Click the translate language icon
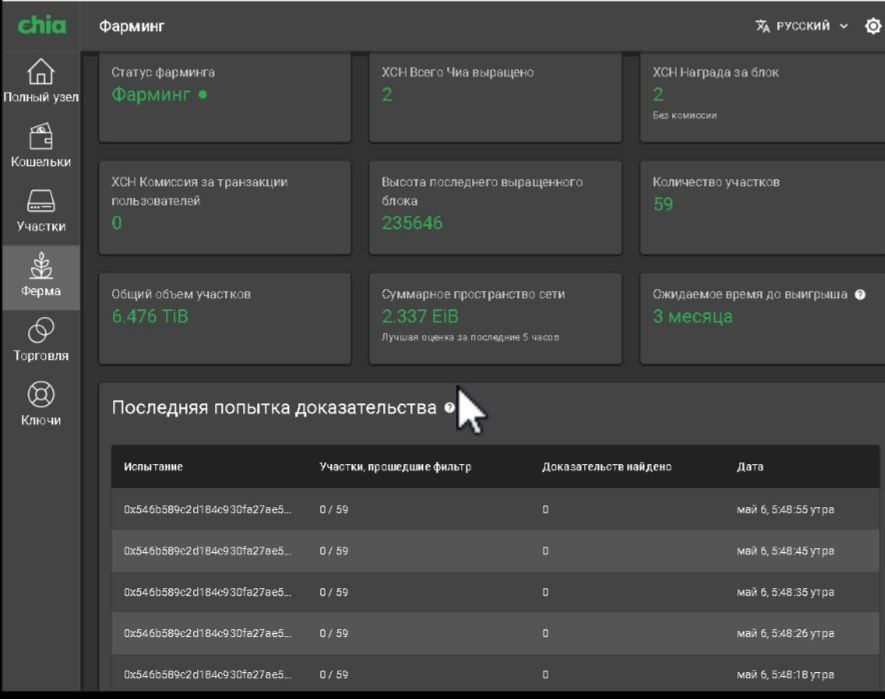885x699 pixels. pos(763,26)
